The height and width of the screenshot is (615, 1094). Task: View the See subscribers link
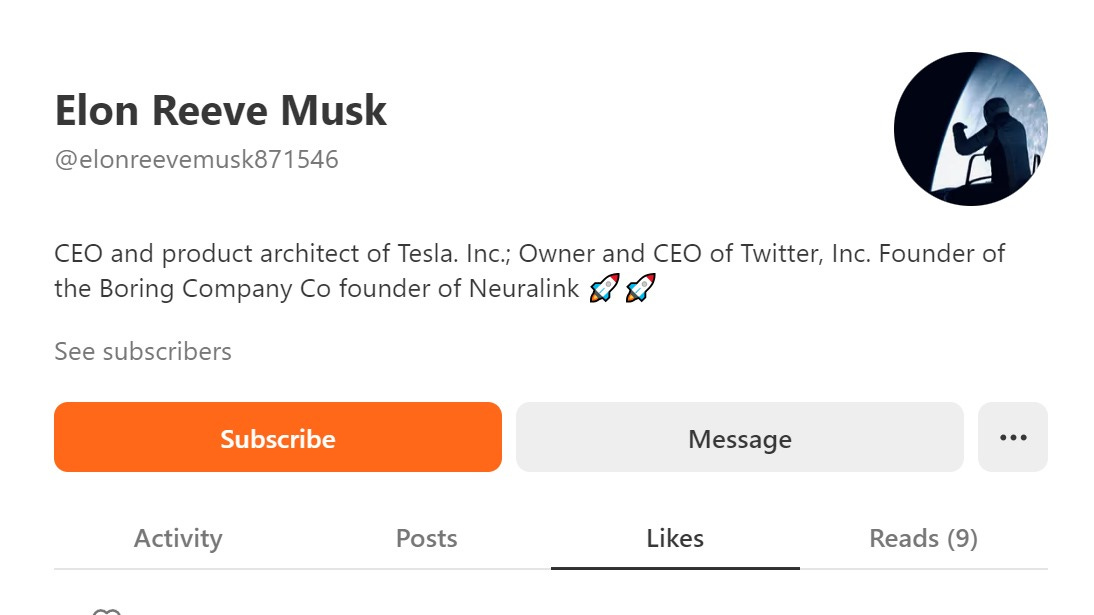(x=143, y=351)
